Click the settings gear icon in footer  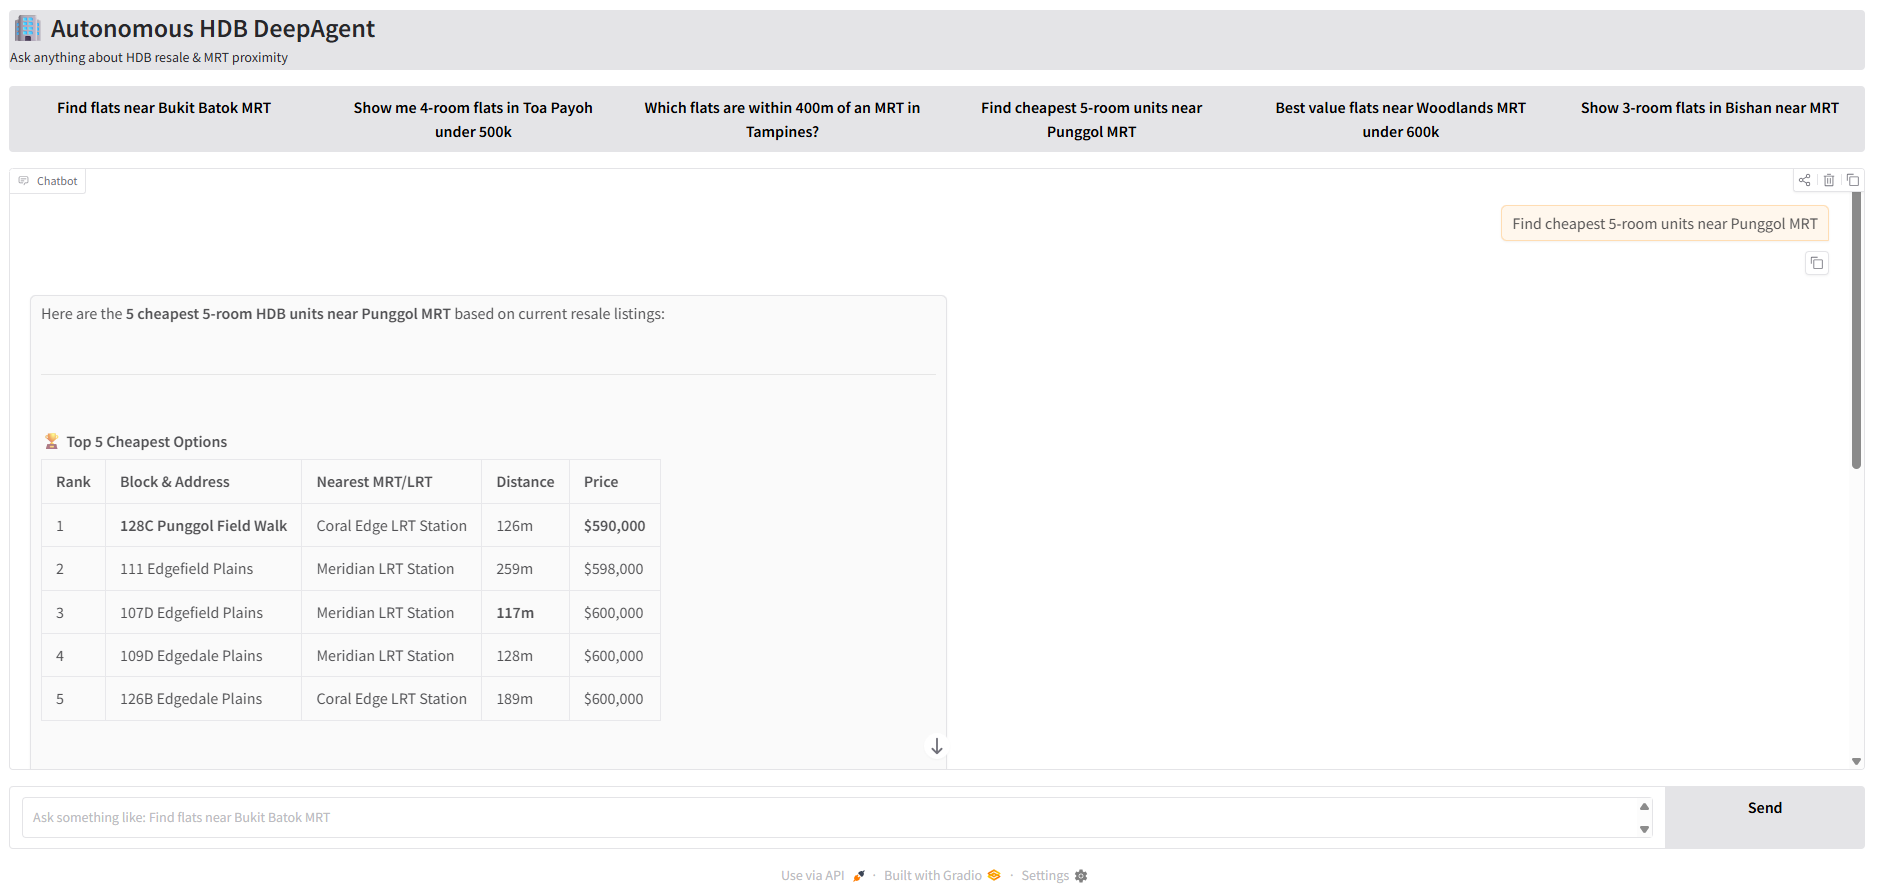[x=1080, y=876]
